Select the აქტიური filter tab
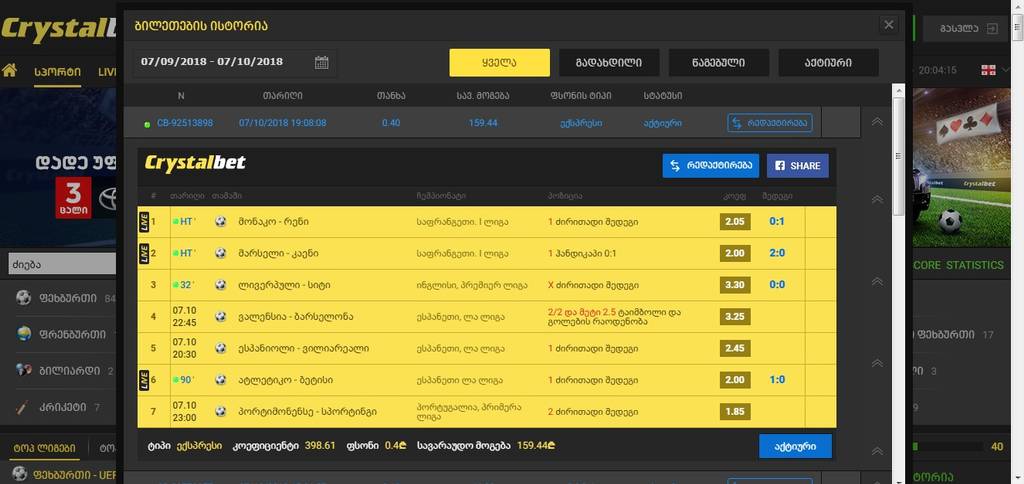Viewport: 1024px width, 484px height. click(828, 63)
